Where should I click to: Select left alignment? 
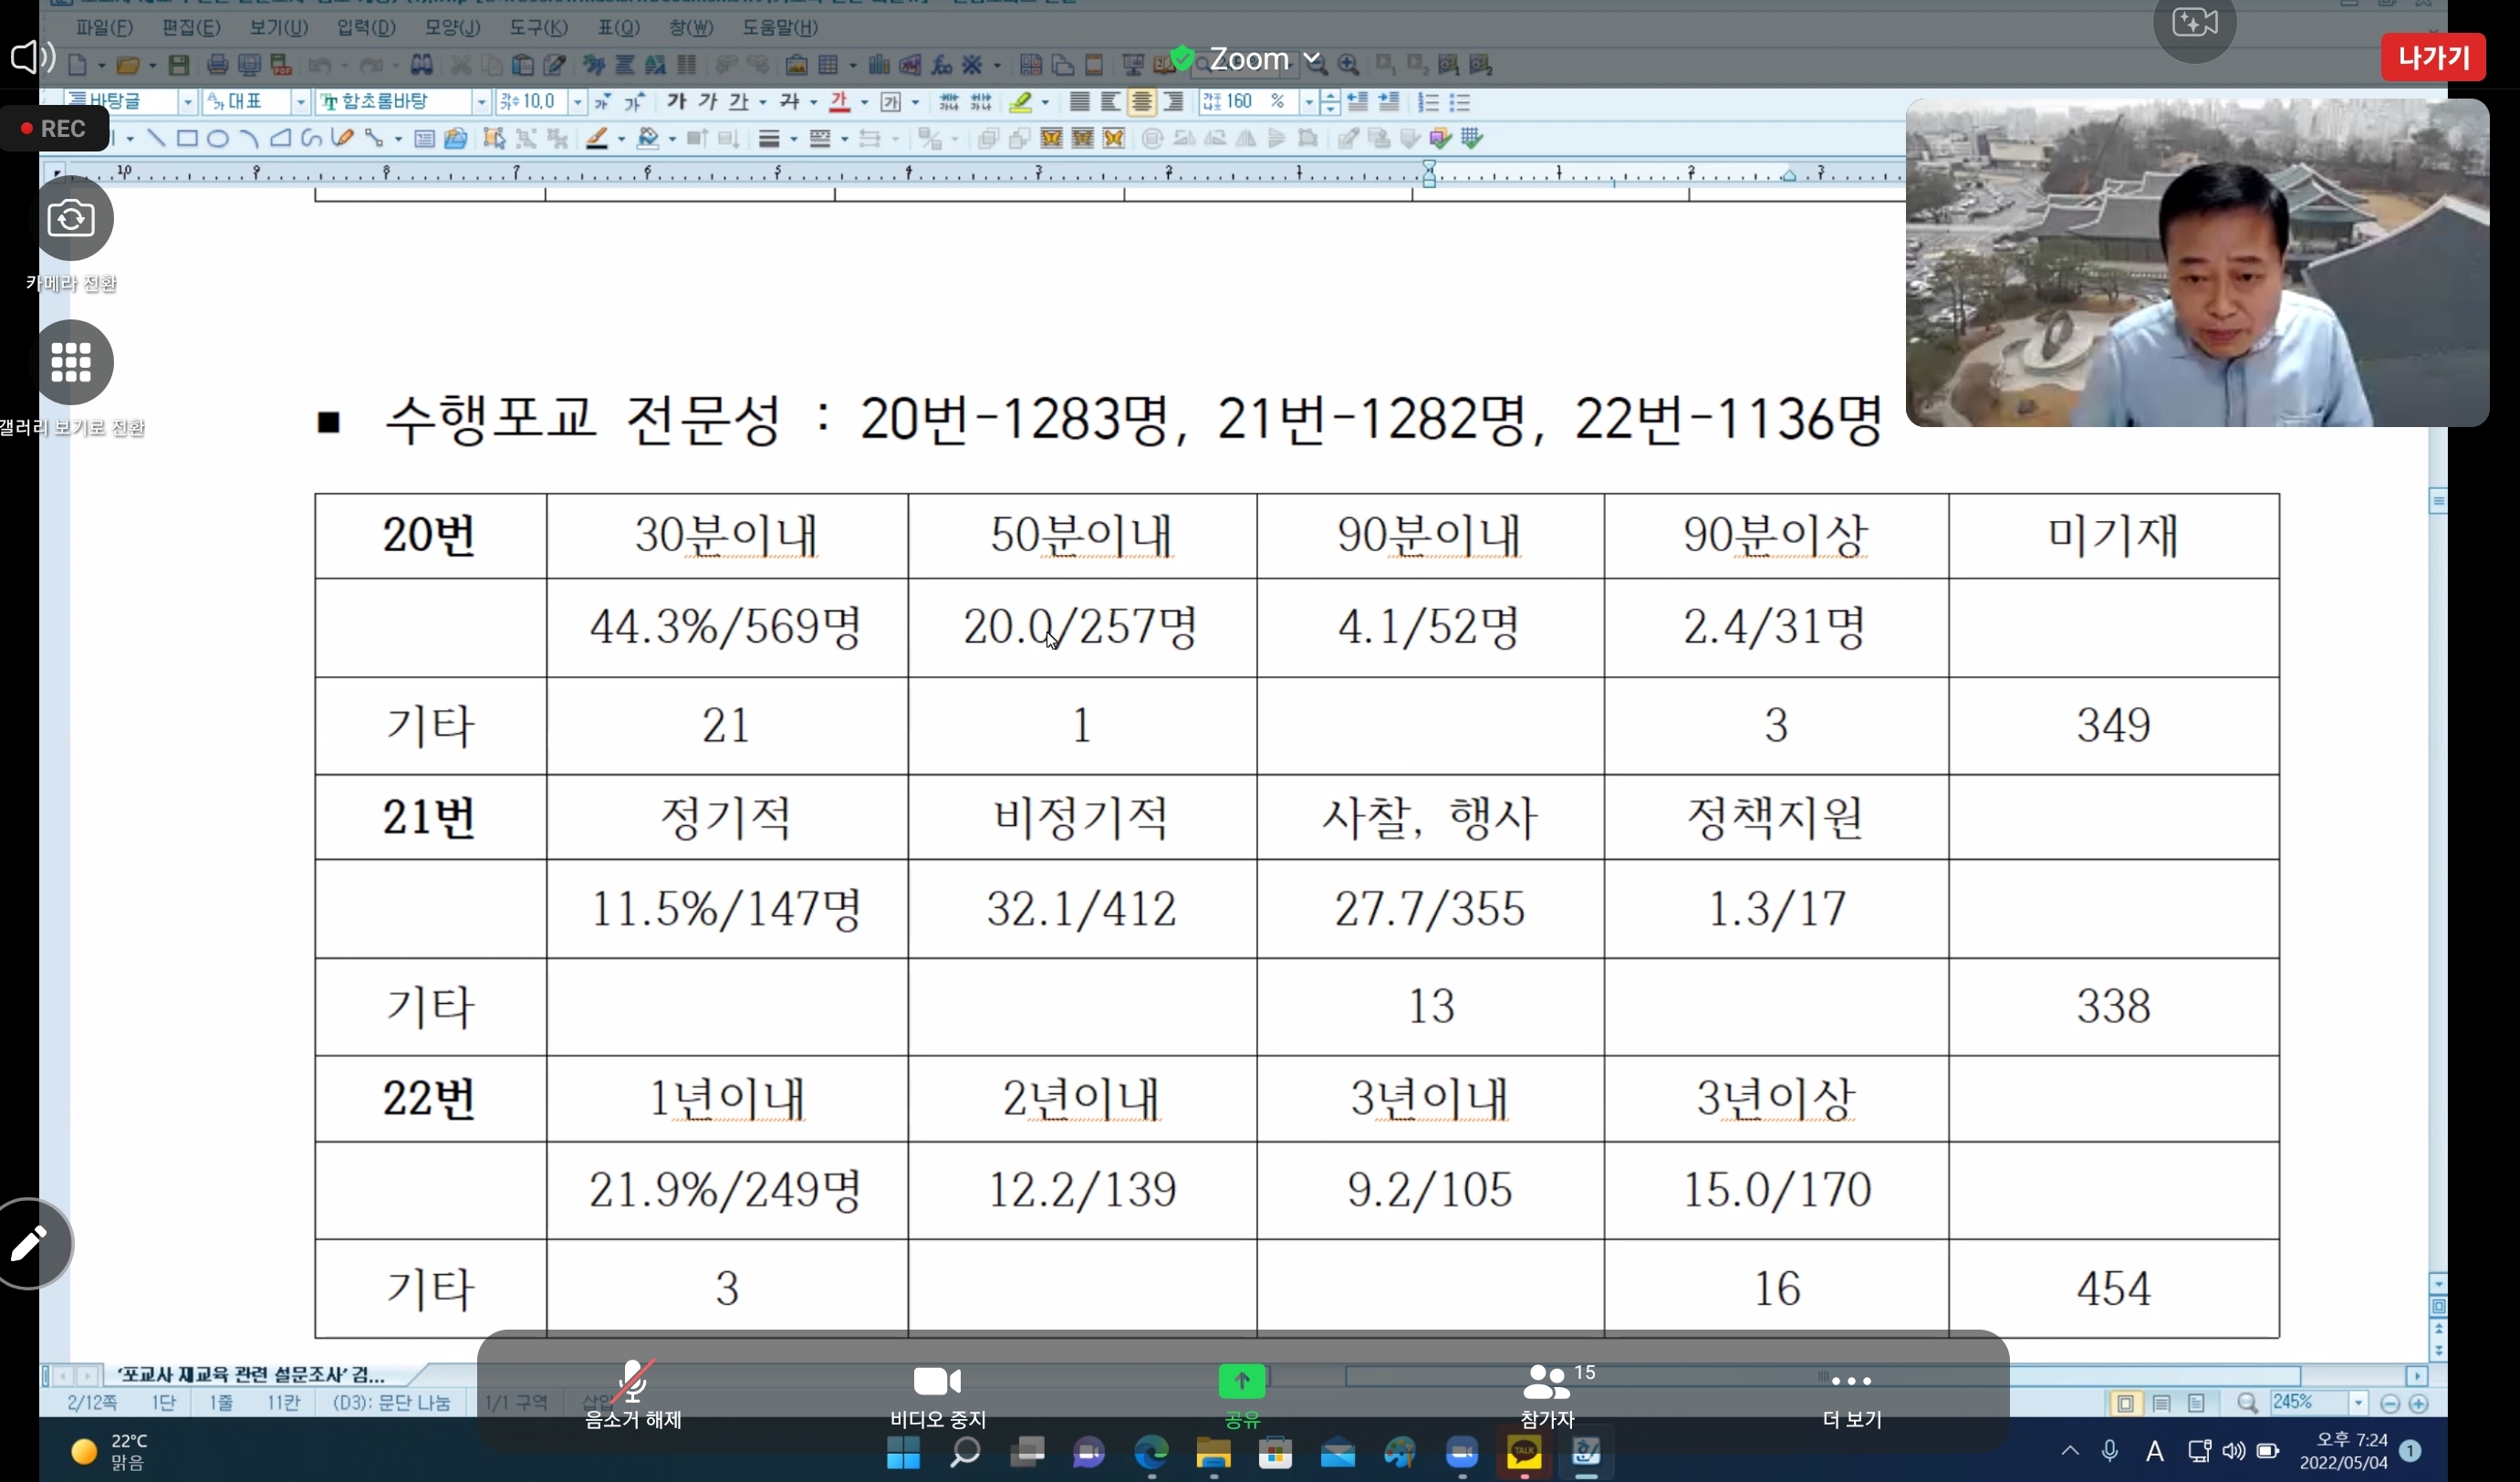[x=1110, y=102]
